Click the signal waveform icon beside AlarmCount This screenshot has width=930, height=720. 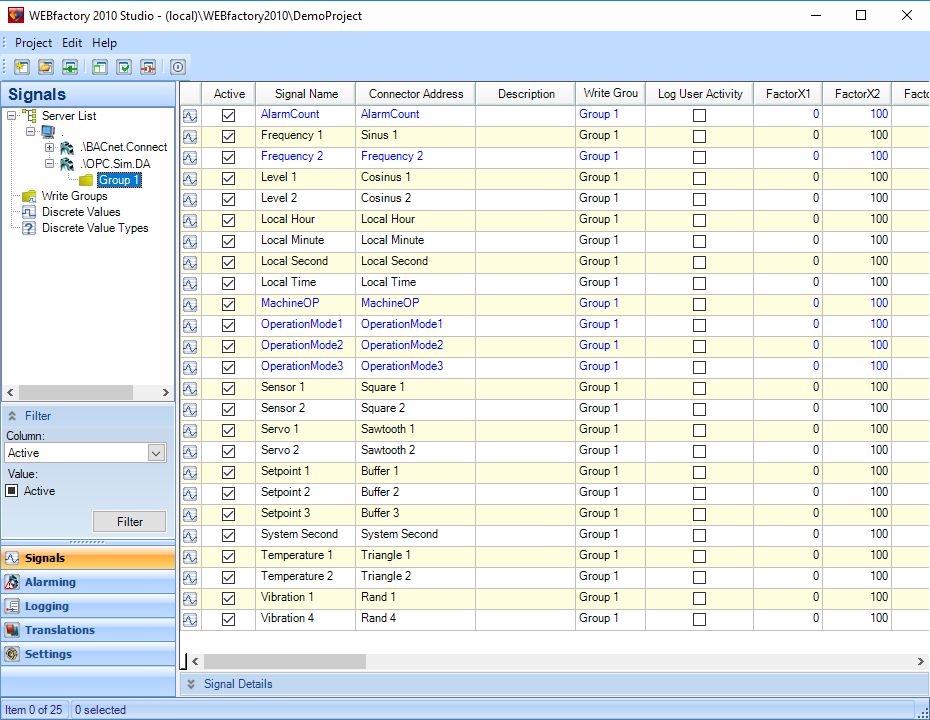(190, 115)
